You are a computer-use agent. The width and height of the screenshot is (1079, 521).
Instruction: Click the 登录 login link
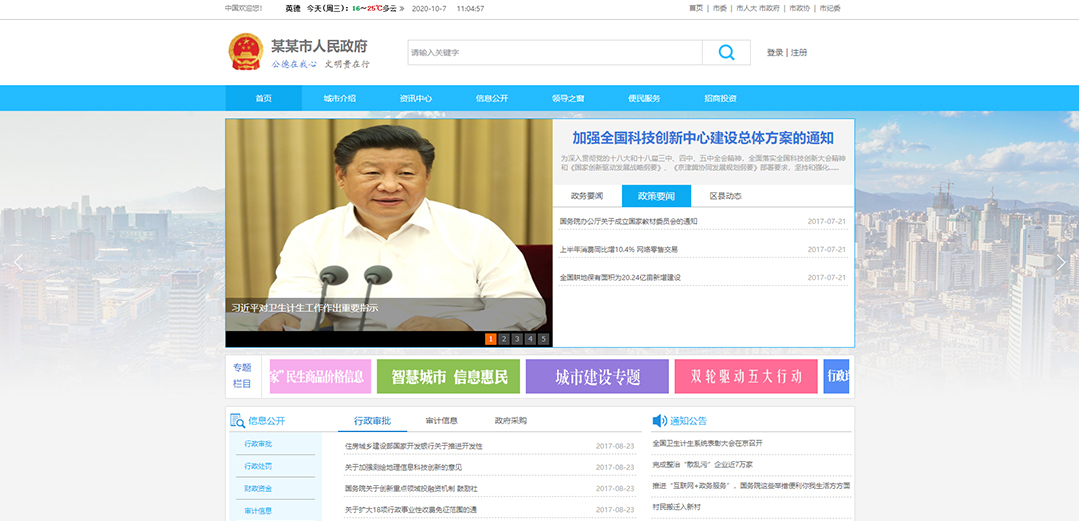(x=775, y=53)
